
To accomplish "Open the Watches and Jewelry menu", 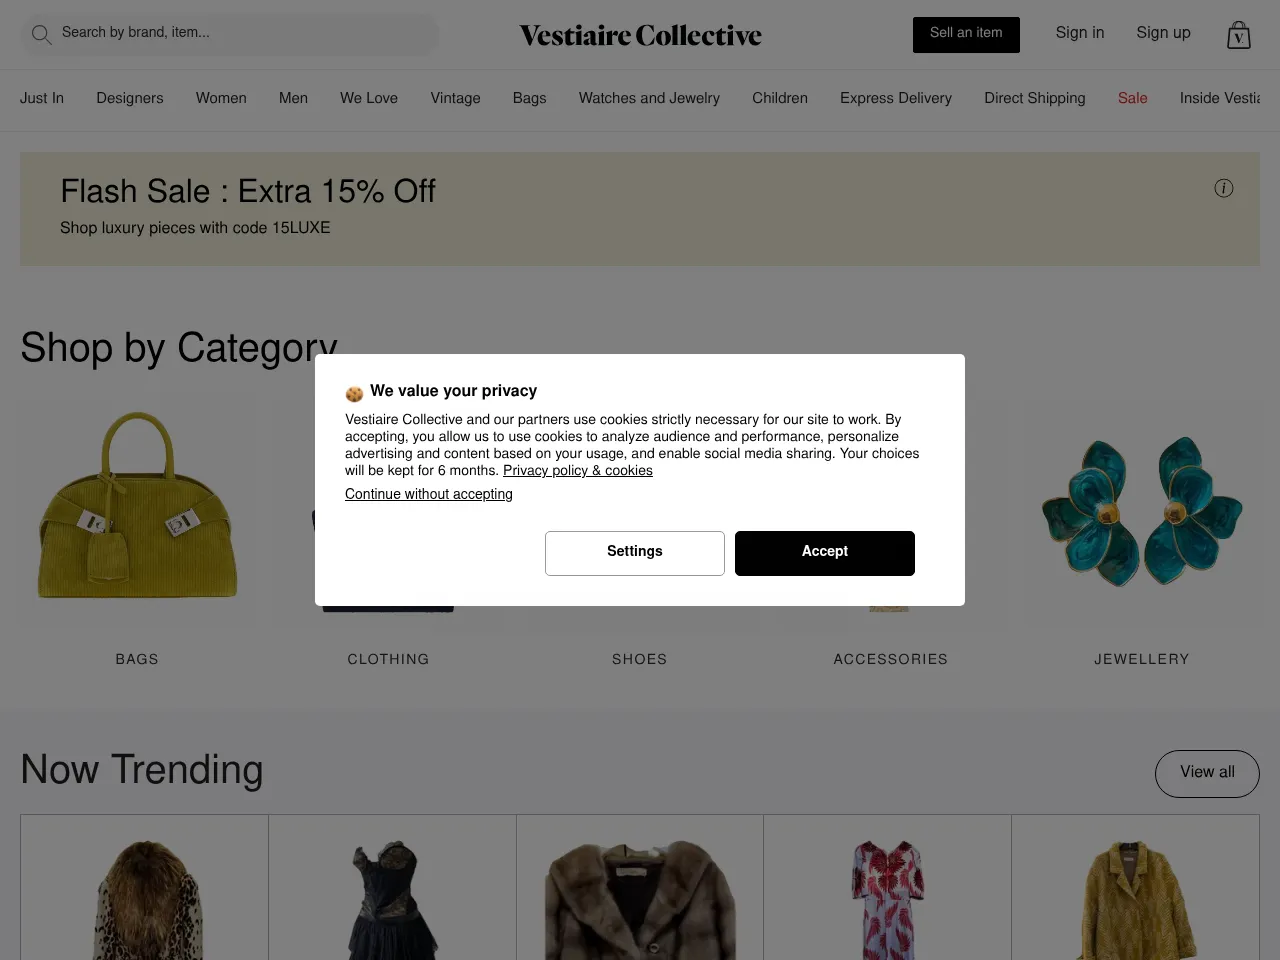I will (648, 98).
